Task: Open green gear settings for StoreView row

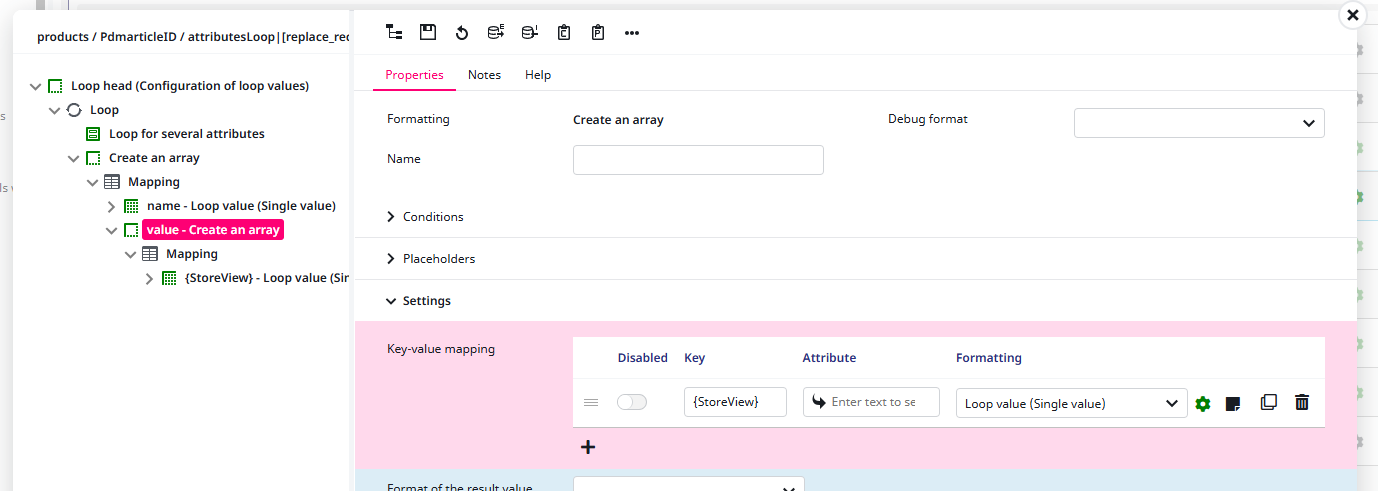Action: coord(1203,404)
